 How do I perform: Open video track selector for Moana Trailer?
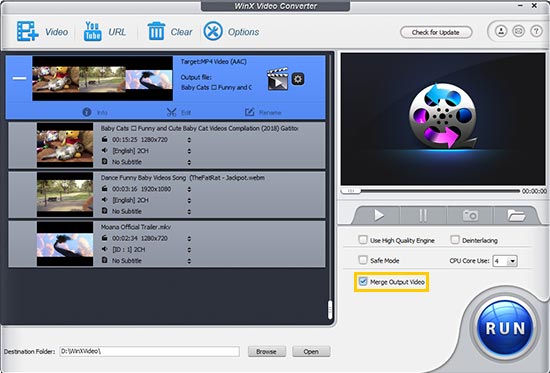189,239
